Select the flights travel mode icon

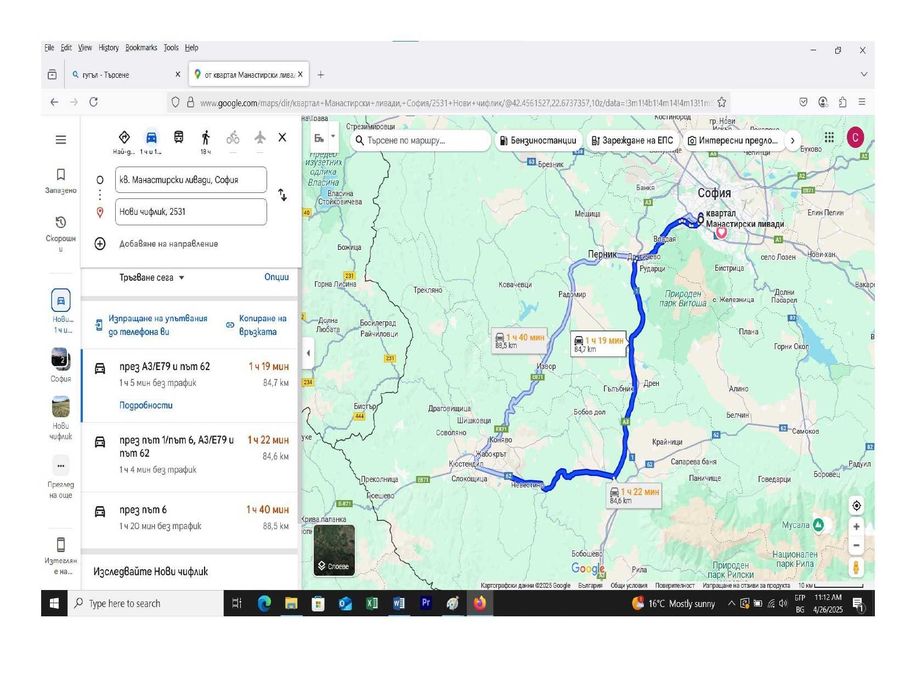pos(260,137)
